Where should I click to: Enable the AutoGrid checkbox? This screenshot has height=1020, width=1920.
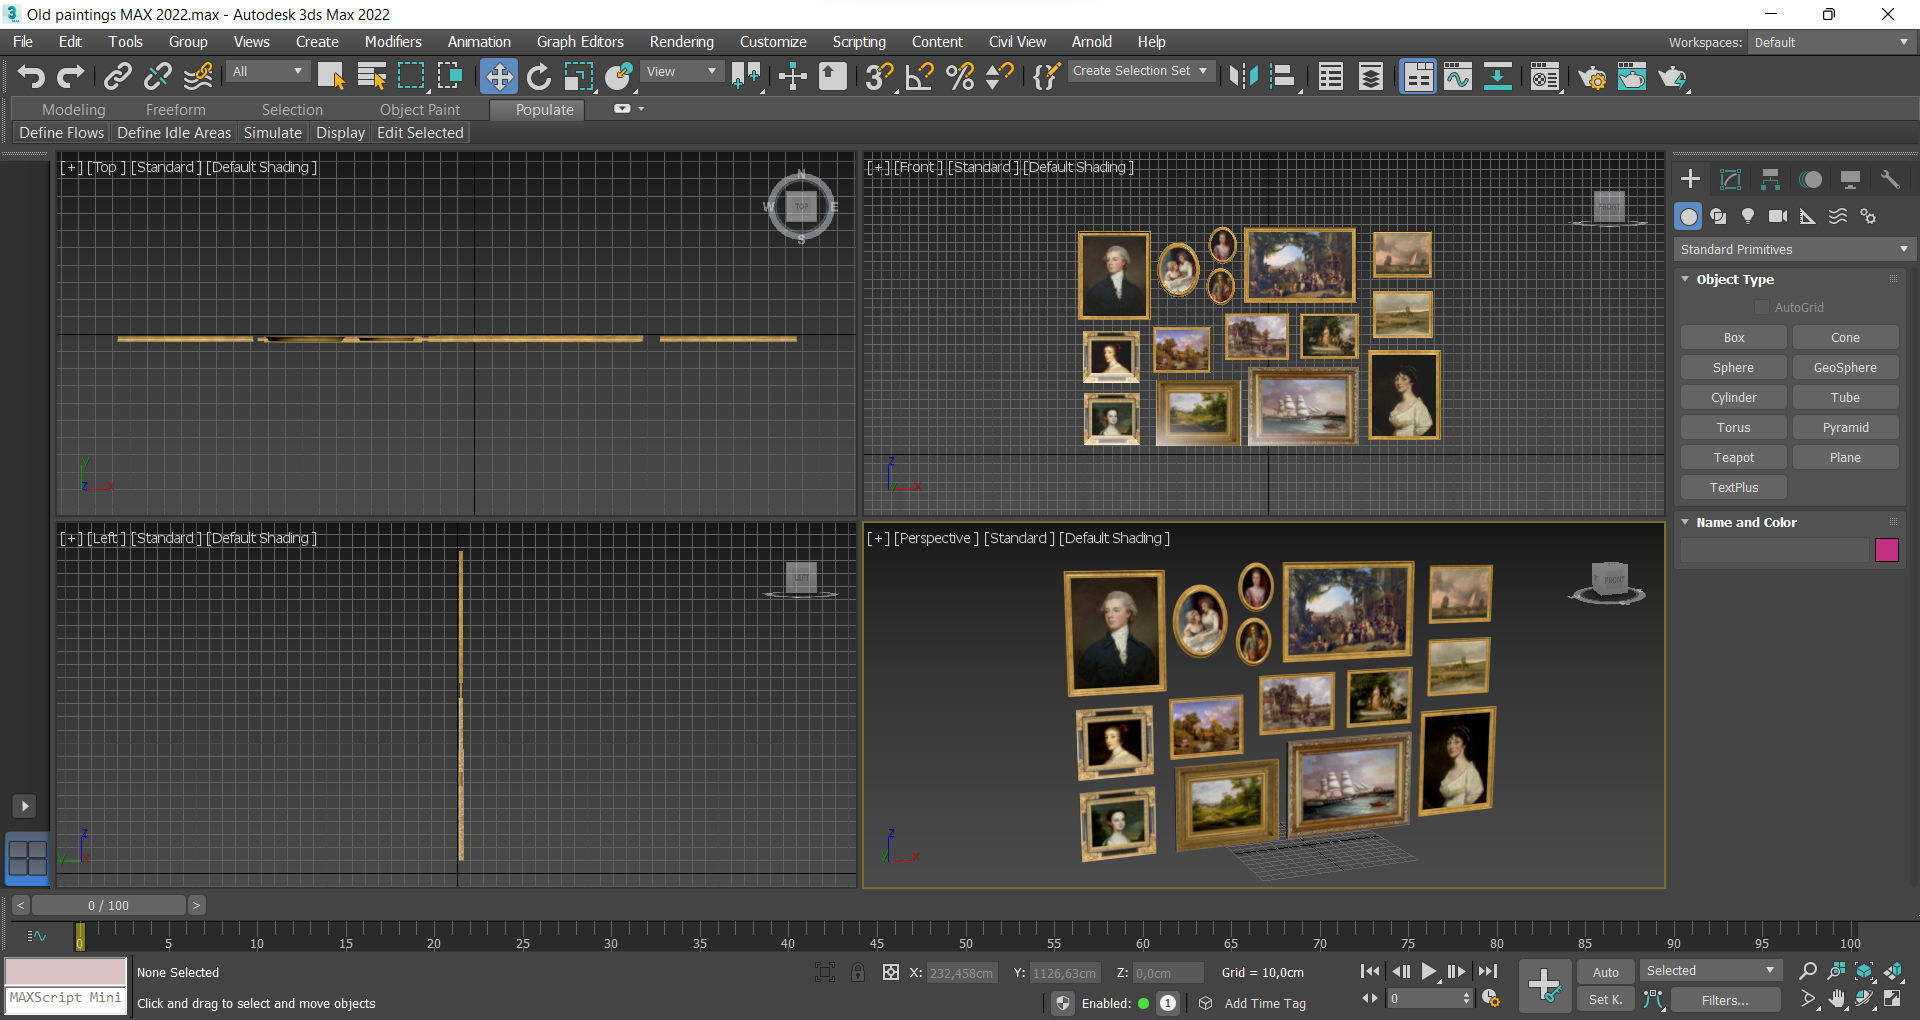coord(1762,307)
